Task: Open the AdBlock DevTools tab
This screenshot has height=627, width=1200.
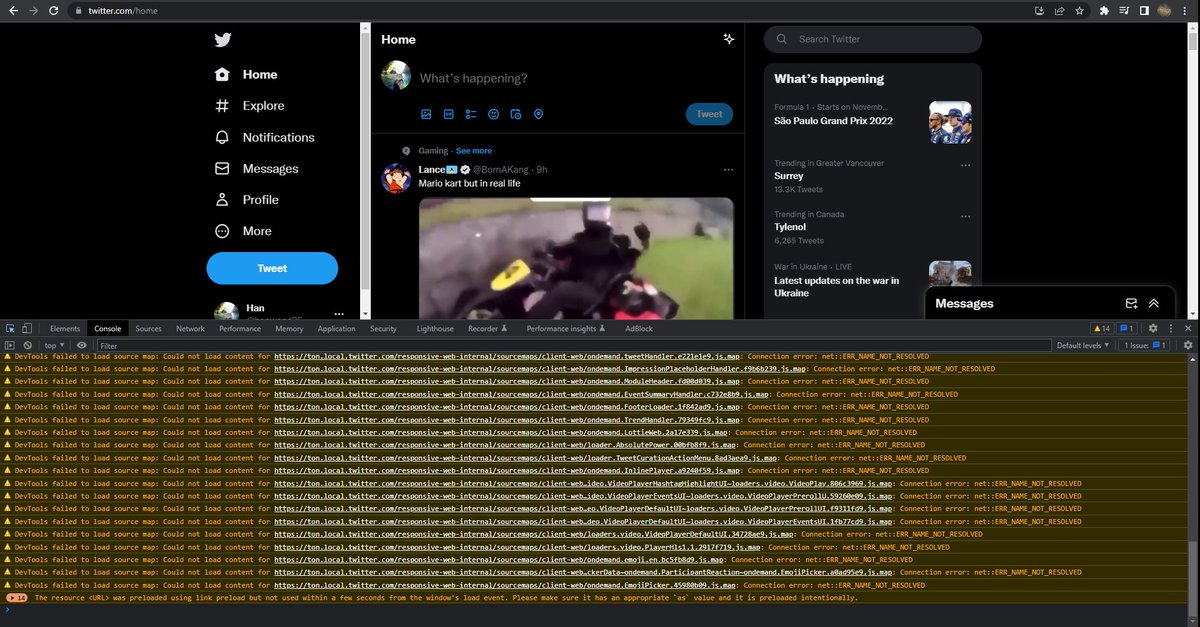Action: (639, 328)
